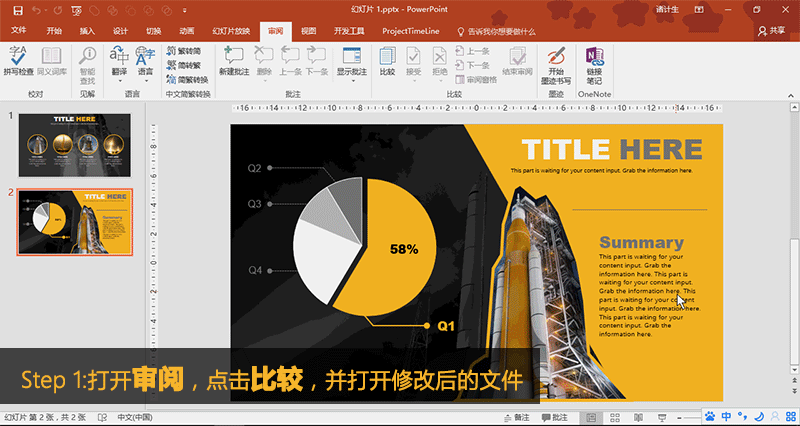This screenshot has width=800, height=426.
Task: Add a comment with 新建批注
Action: click(x=235, y=60)
